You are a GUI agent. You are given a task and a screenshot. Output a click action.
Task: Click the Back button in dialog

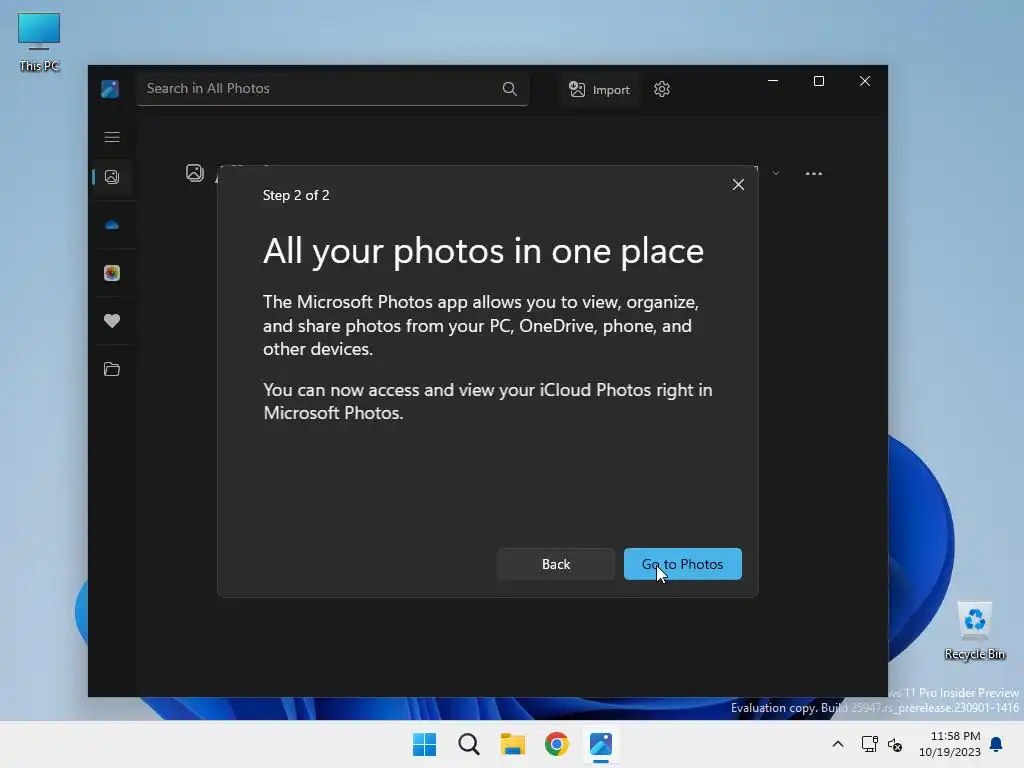coord(556,564)
